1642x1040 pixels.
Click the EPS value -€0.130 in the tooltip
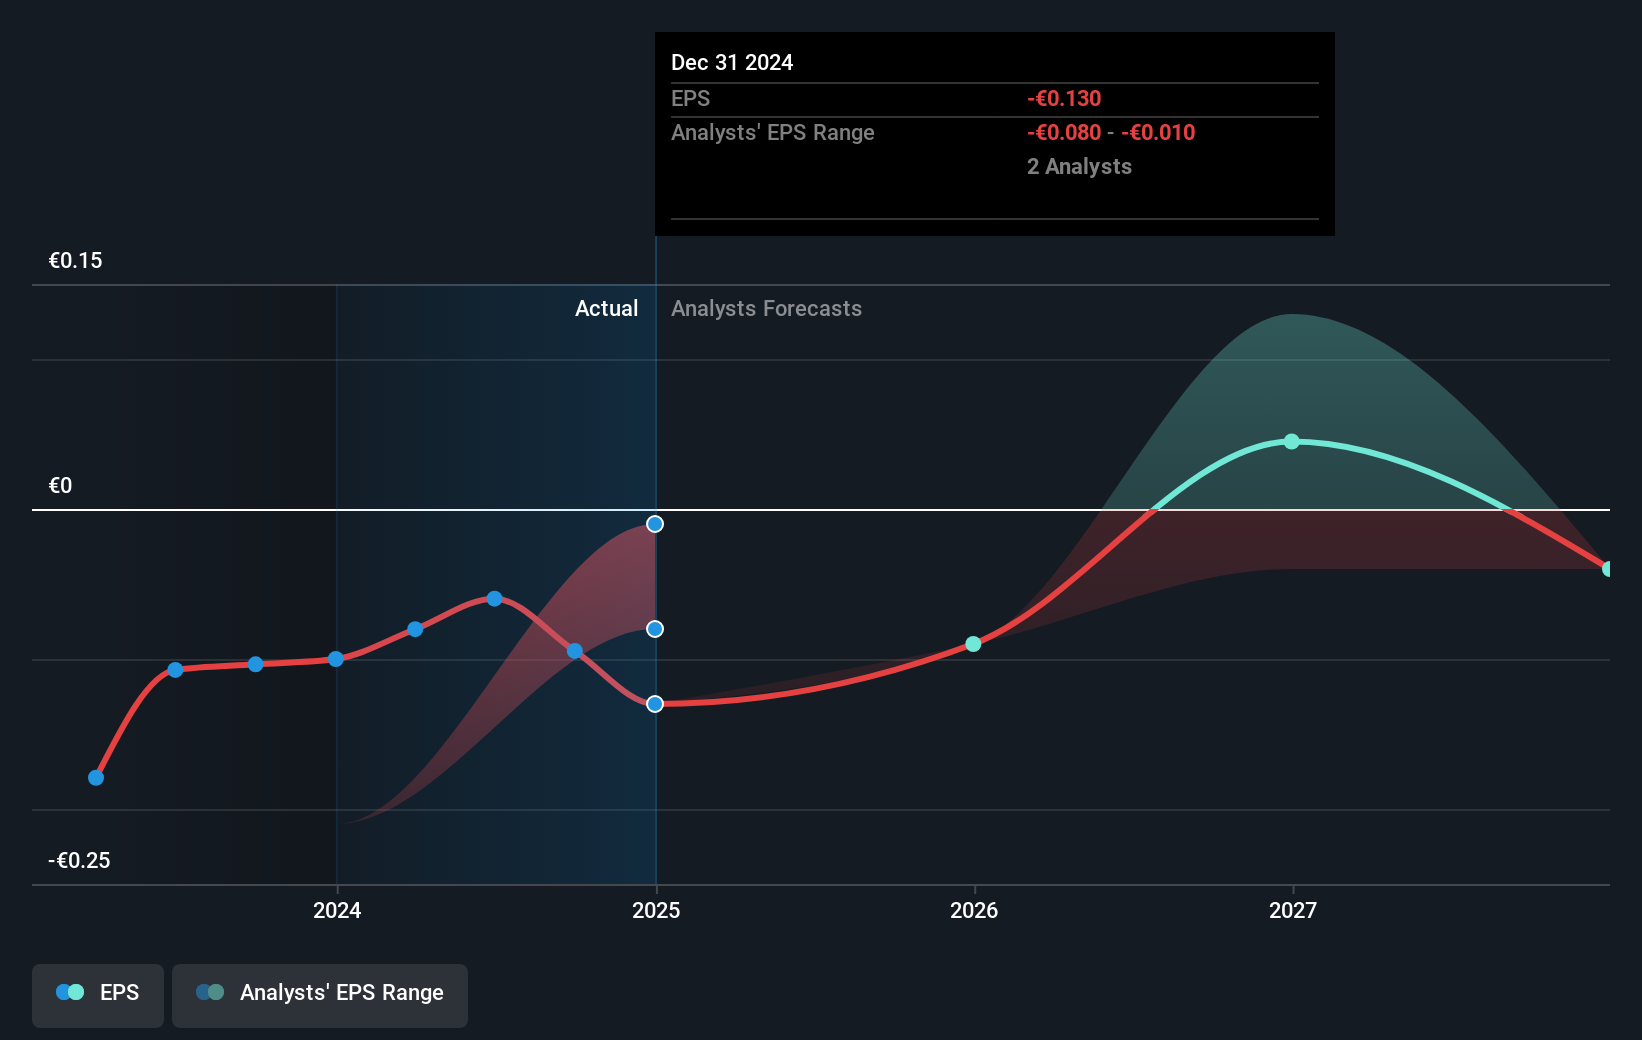point(1063,98)
